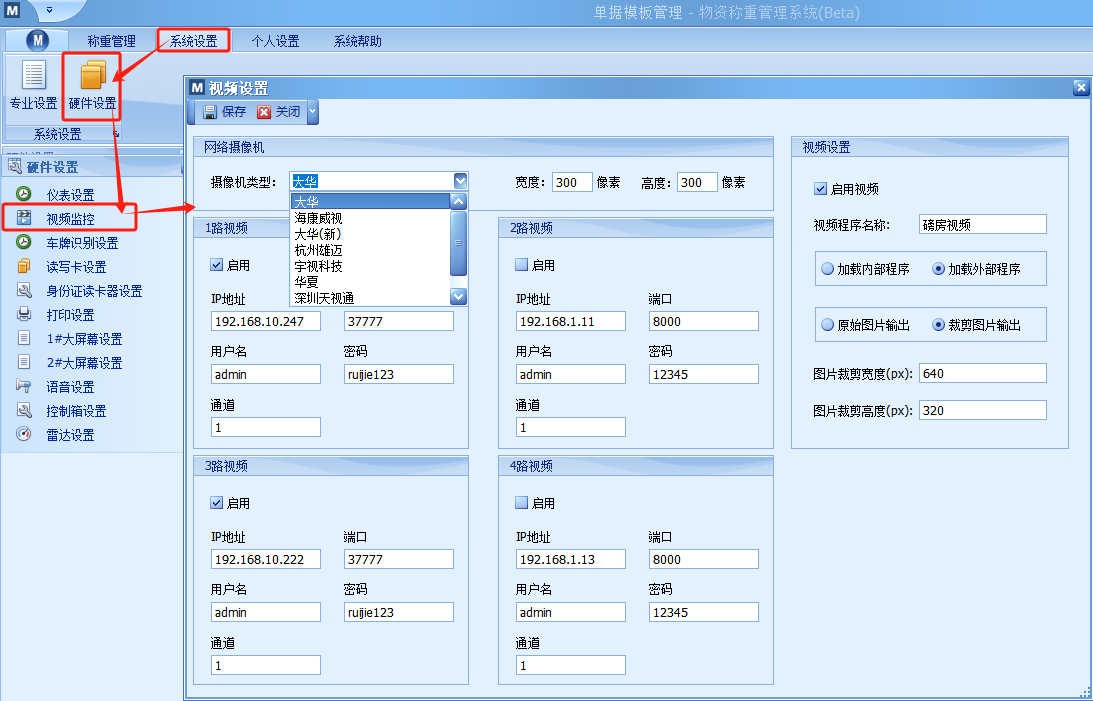Click the 1#大屏幕设置 document icon
The height and width of the screenshot is (701, 1093).
click(24, 339)
